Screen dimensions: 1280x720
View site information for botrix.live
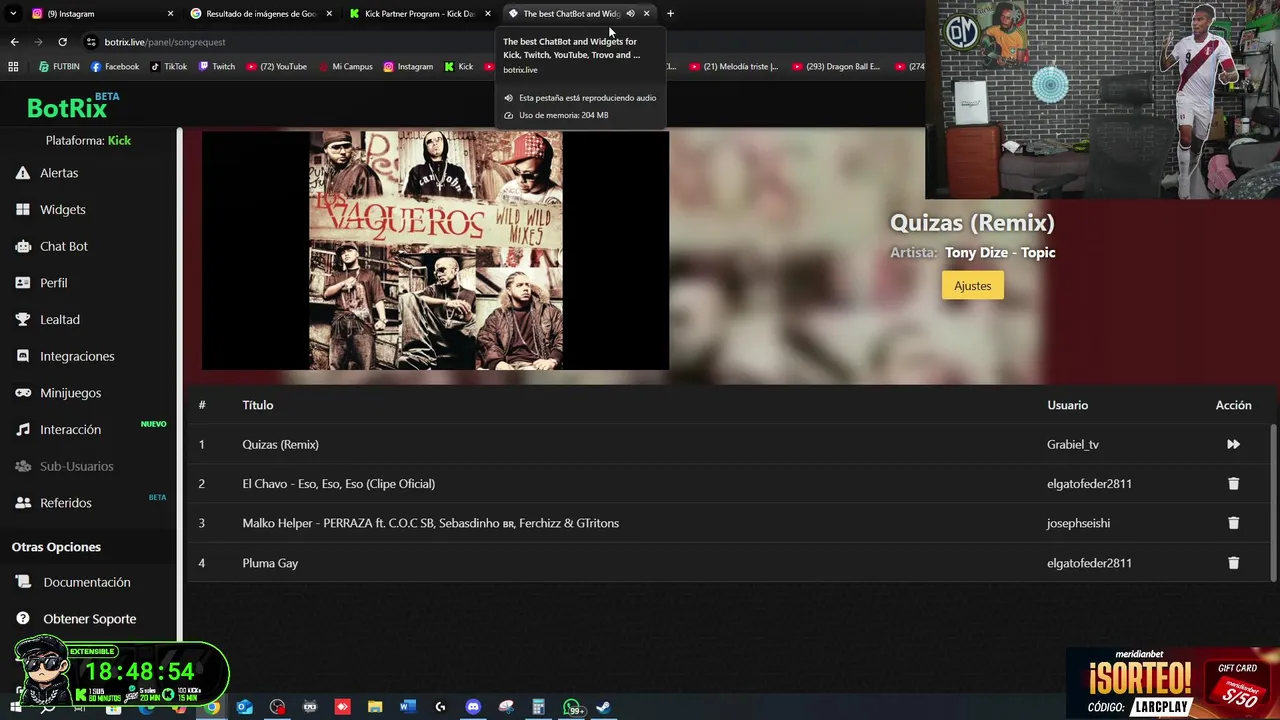pos(91,42)
